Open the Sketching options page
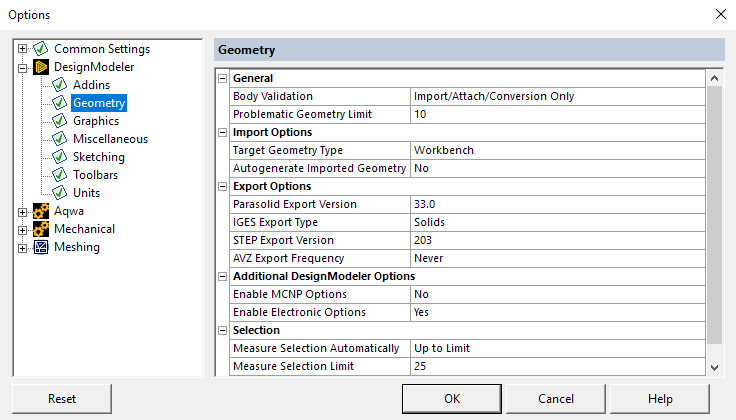The width and height of the screenshot is (736, 420). click(98, 157)
